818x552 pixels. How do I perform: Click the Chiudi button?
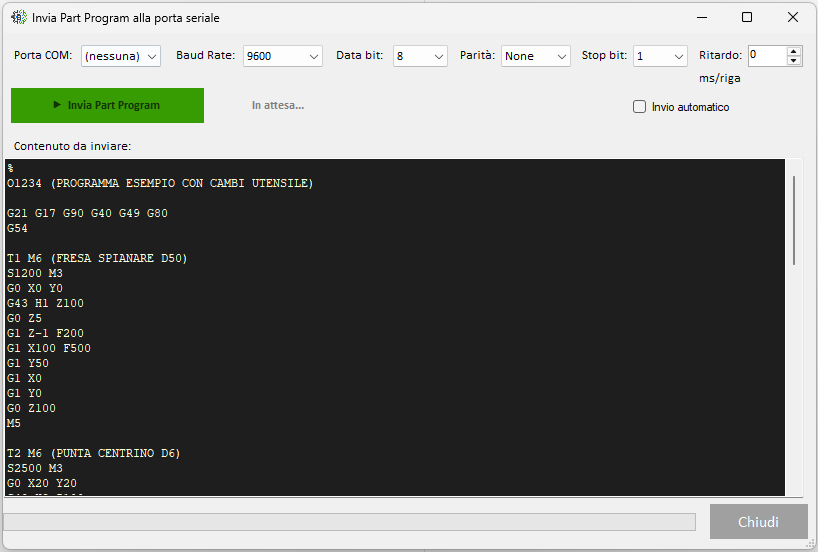[758, 521]
